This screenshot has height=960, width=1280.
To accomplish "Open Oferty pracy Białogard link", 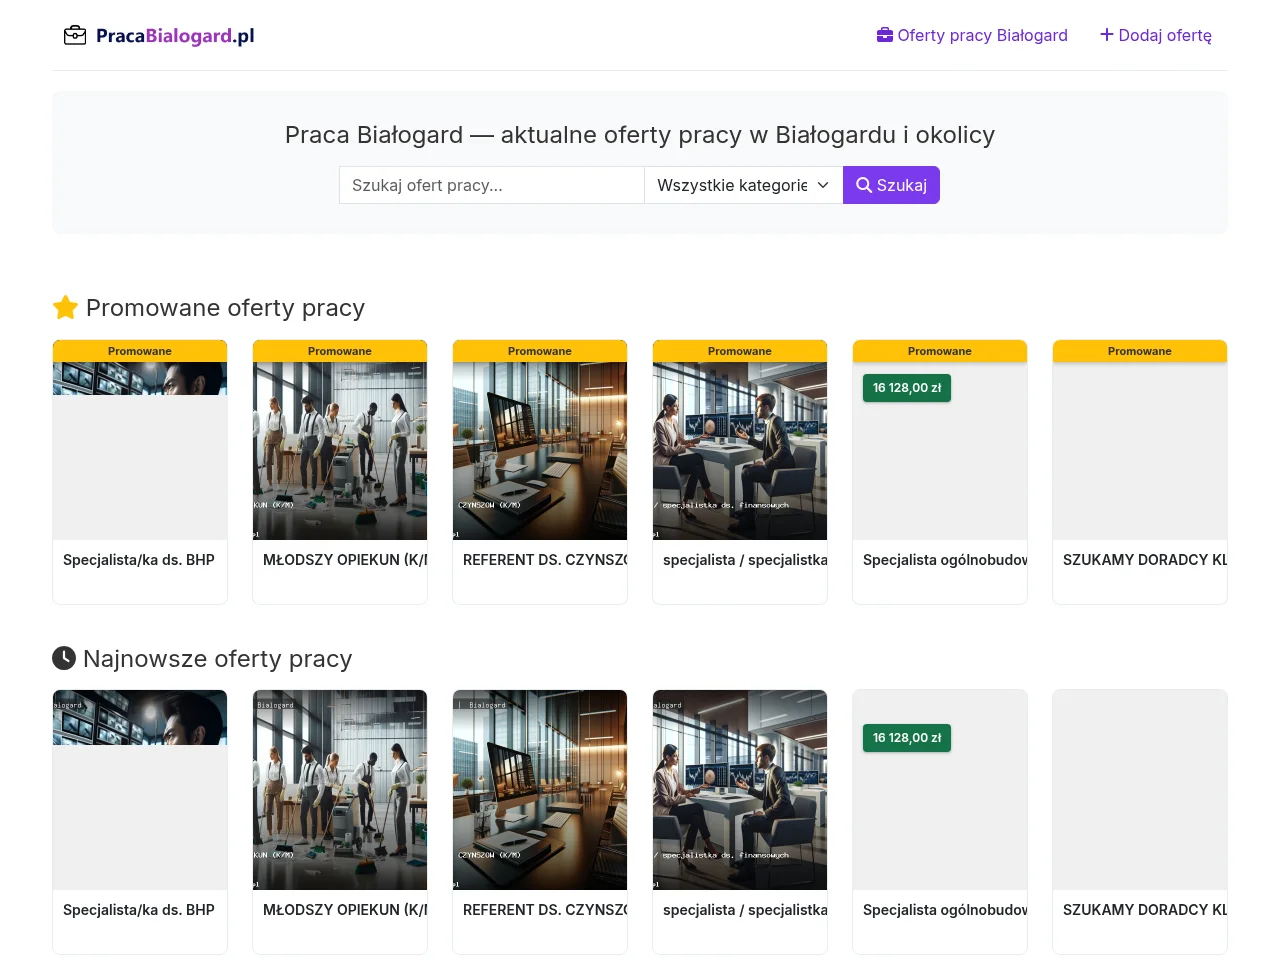I will pyautogui.click(x=972, y=35).
